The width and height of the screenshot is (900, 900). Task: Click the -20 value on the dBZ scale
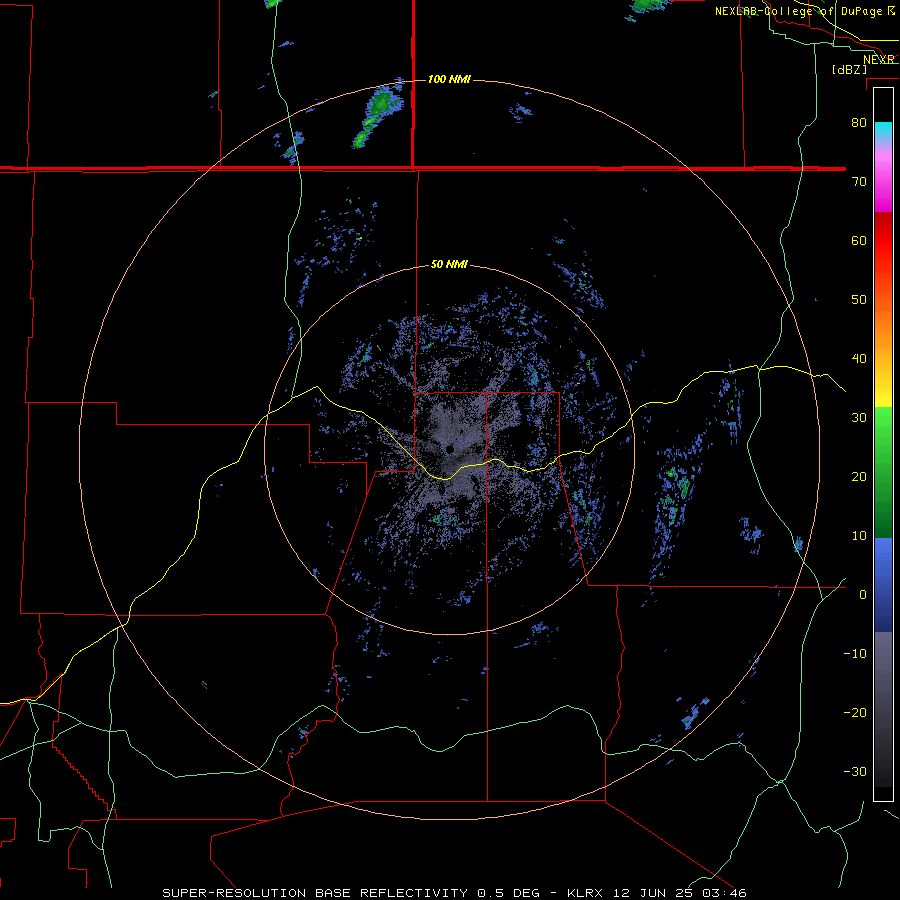tap(855, 712)
